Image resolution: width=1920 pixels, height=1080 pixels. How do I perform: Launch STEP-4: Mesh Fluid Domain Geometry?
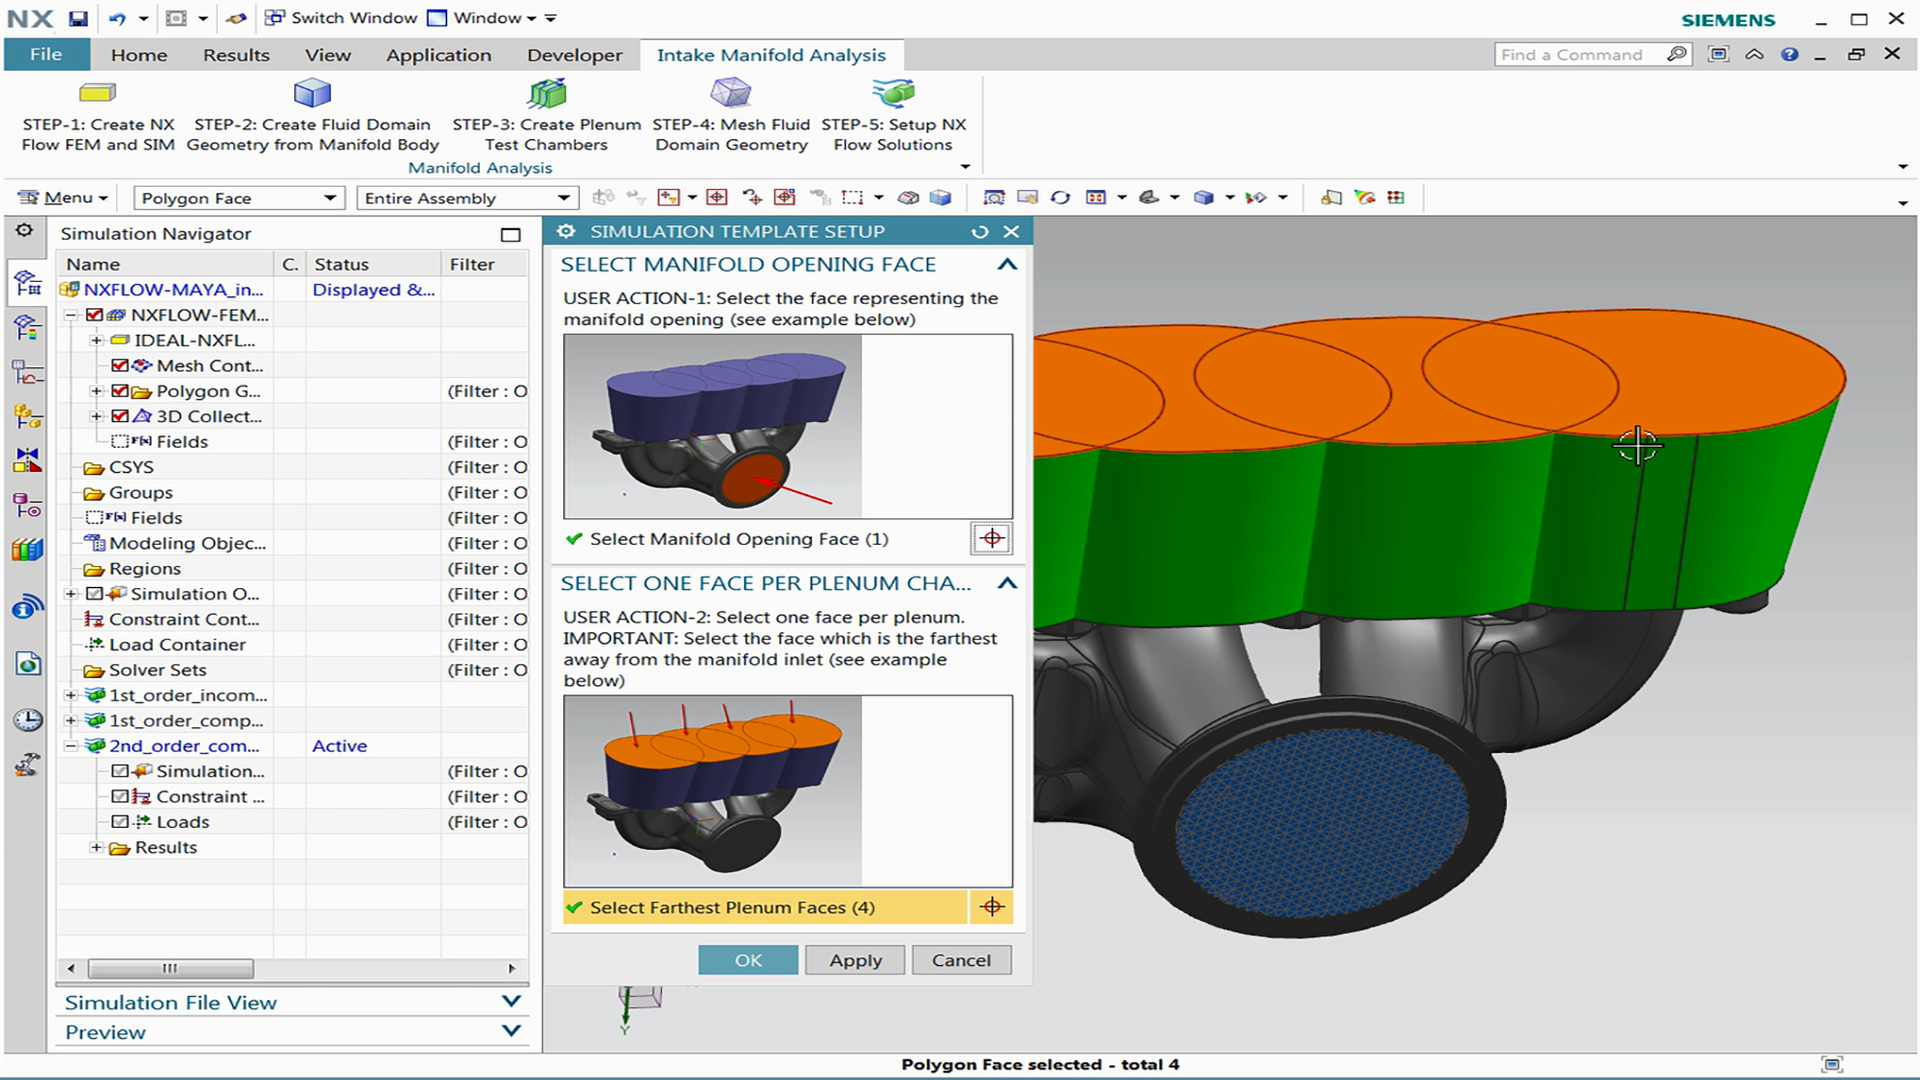click(x=729, y=113)
